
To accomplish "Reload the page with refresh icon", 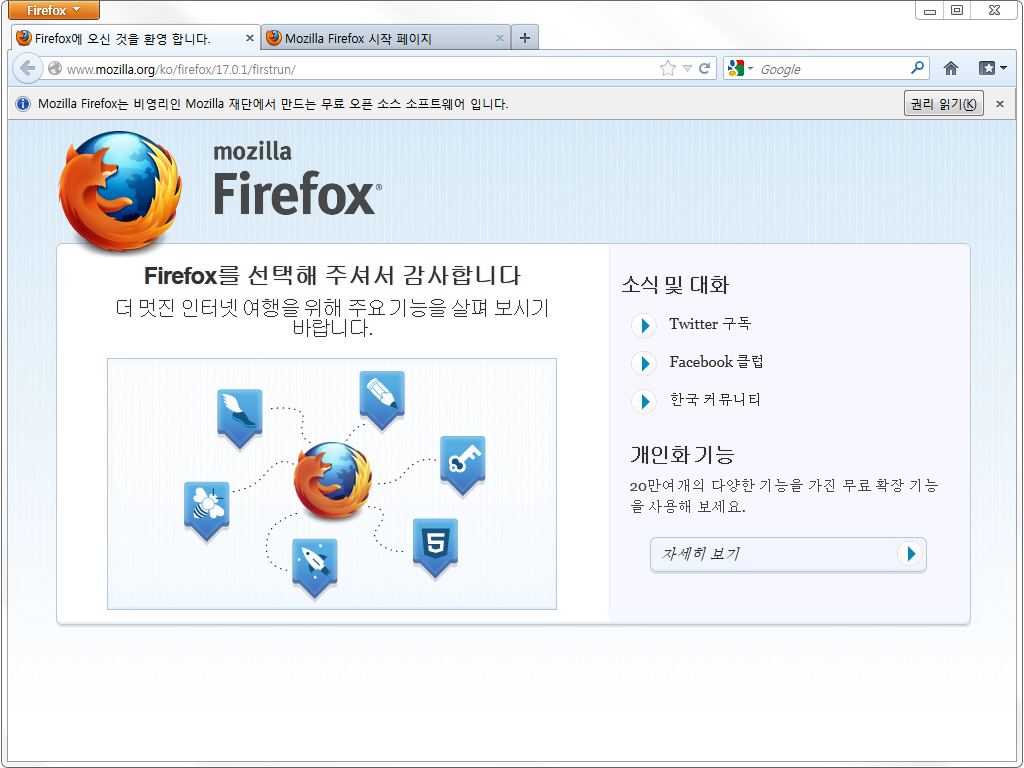I will tap(705, 69).
